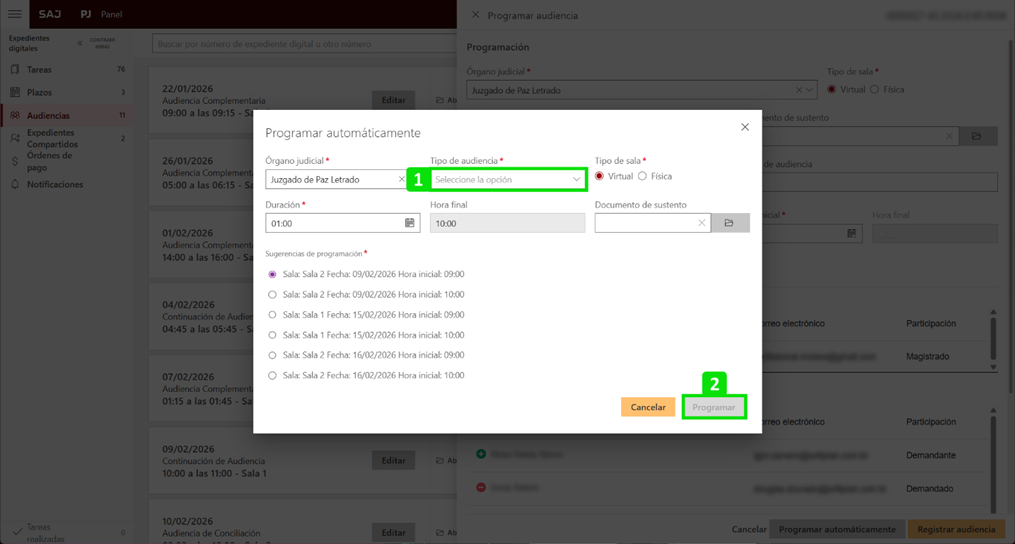
Task: Expand the Órgano judicial dropdown in side panel
Action: coord(809,90)
